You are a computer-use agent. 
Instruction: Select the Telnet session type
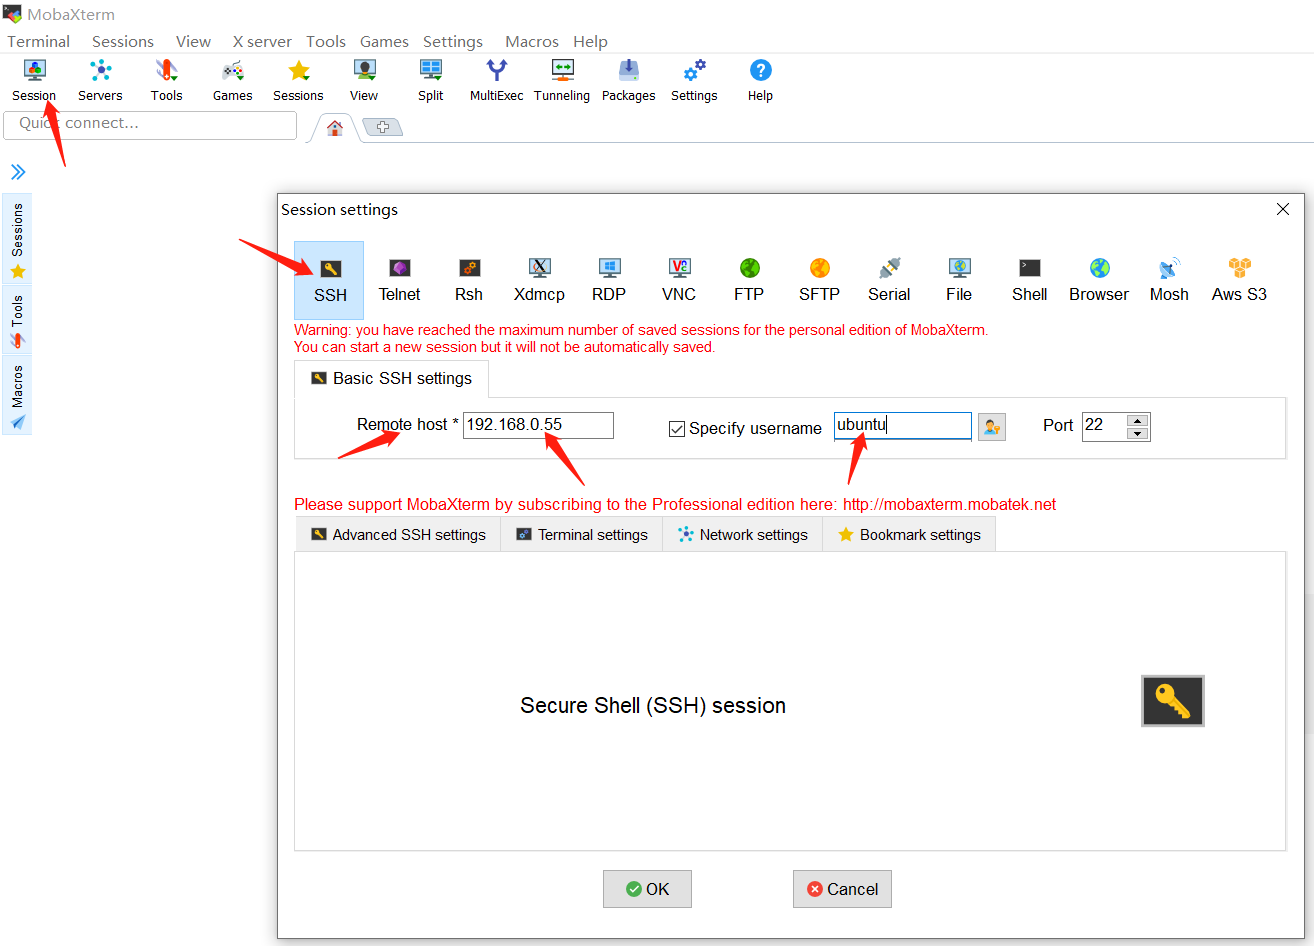click(x=399, y=280)
